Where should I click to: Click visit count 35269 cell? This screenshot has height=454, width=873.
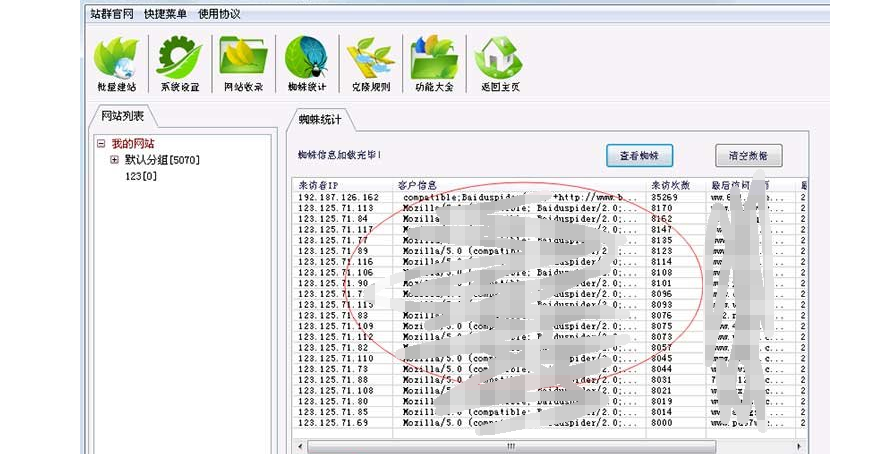tap(664, 197)
